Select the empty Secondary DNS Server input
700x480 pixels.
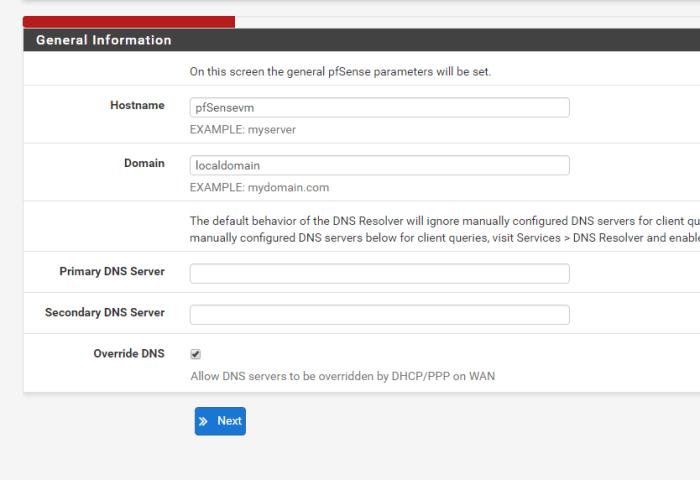(379, 314)
